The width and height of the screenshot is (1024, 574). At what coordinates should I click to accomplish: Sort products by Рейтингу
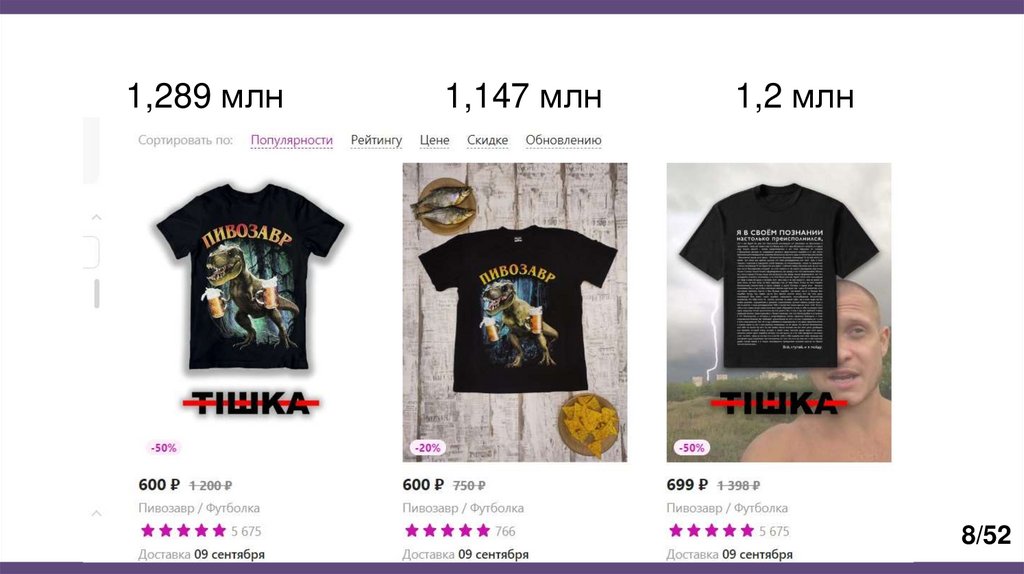(376, 140)
